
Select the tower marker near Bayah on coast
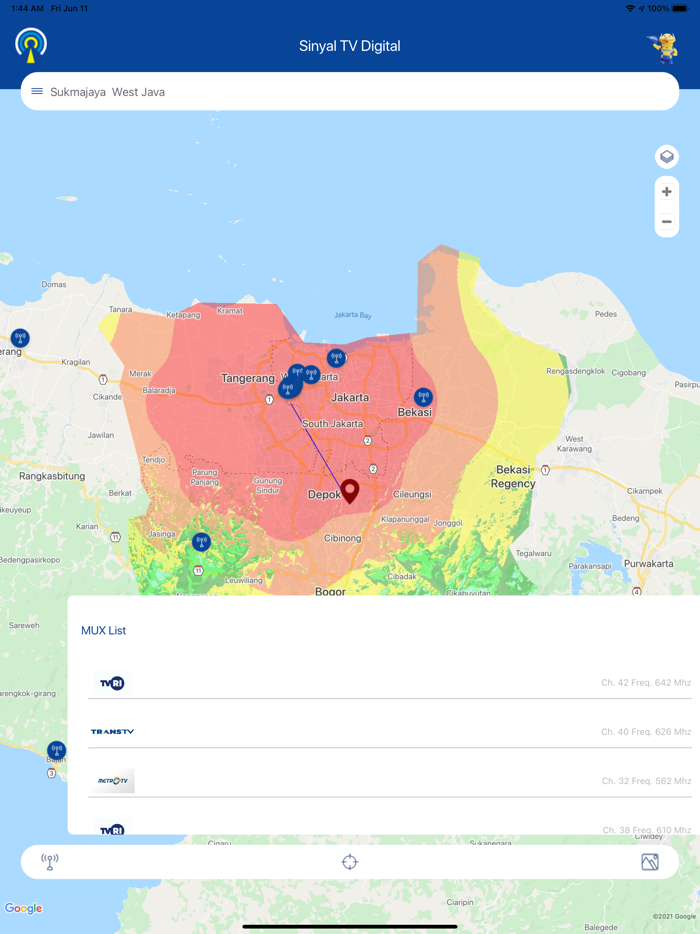click(57, 750)
